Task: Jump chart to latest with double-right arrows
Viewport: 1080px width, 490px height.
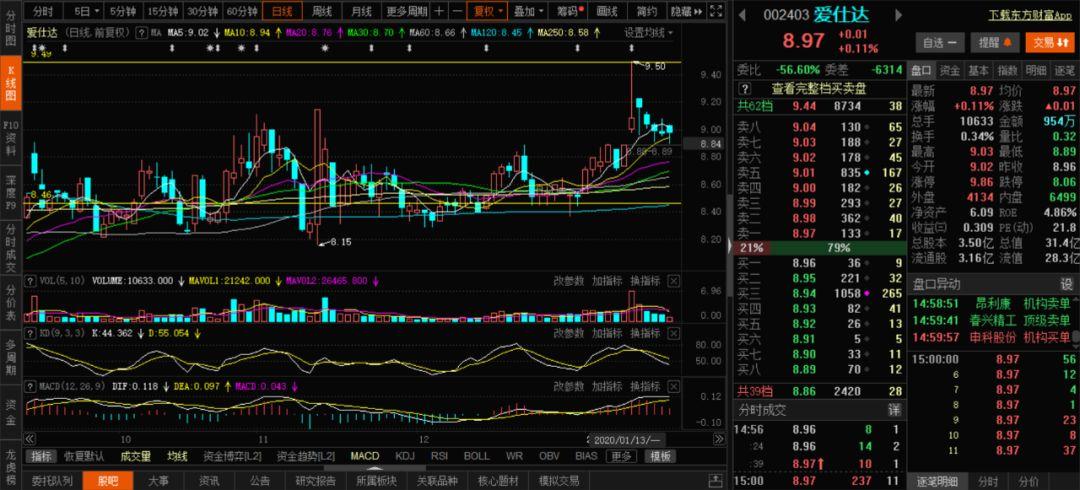Action: [719, 439]
